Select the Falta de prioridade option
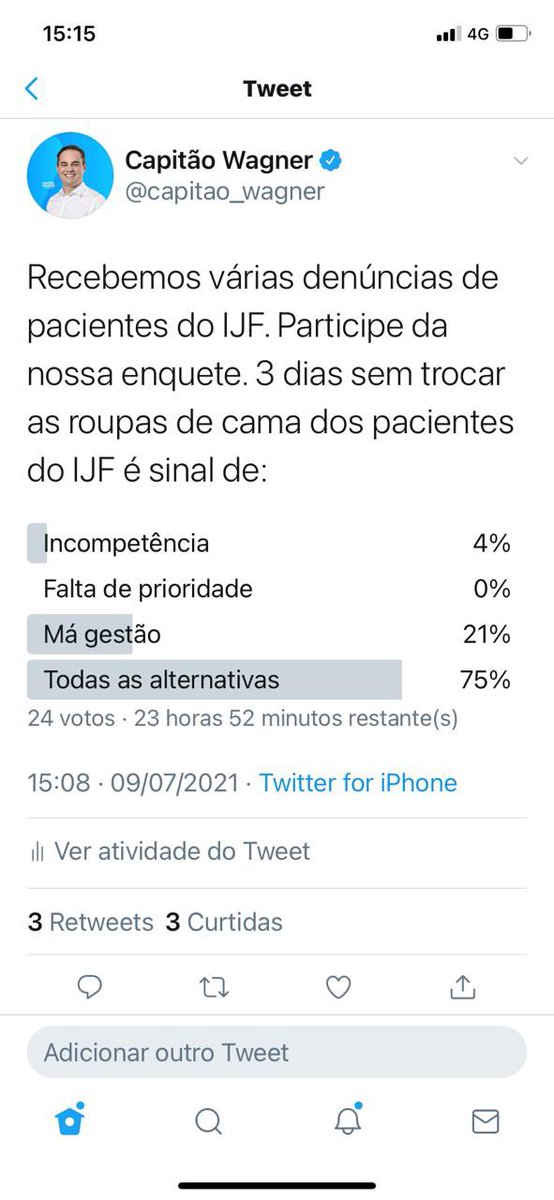This screenshot has width=554, height=1200. click(x=269, y=589)
